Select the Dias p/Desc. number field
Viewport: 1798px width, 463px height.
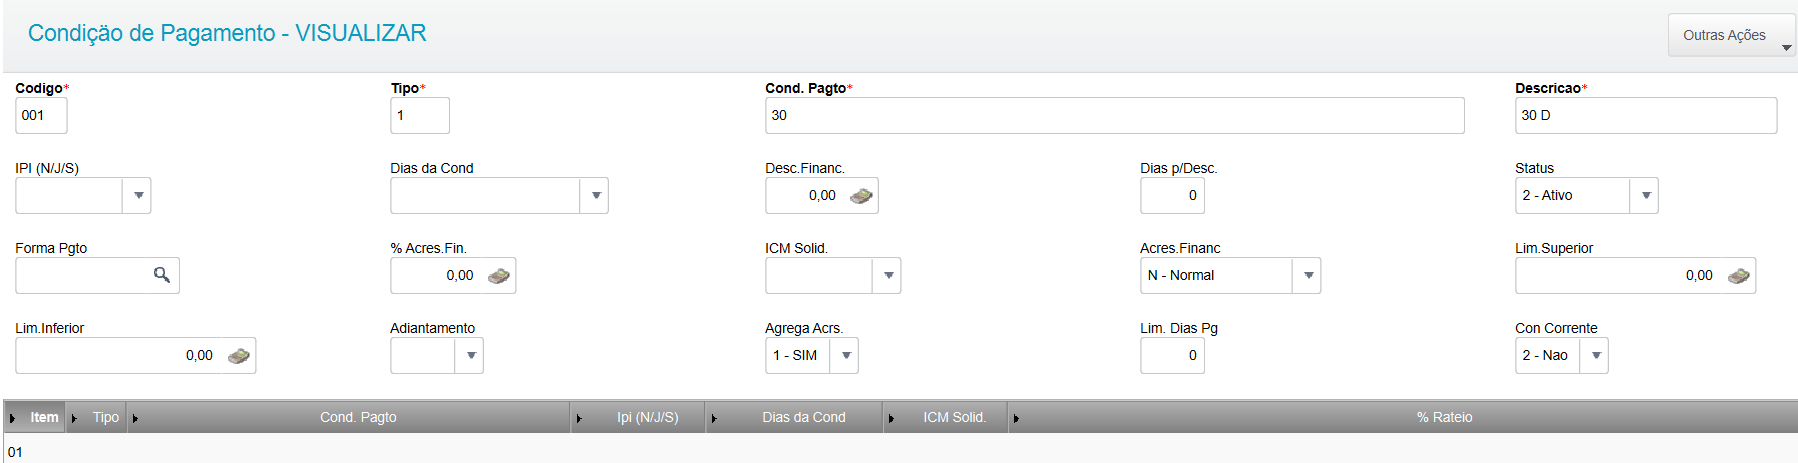pos(1172,196)
